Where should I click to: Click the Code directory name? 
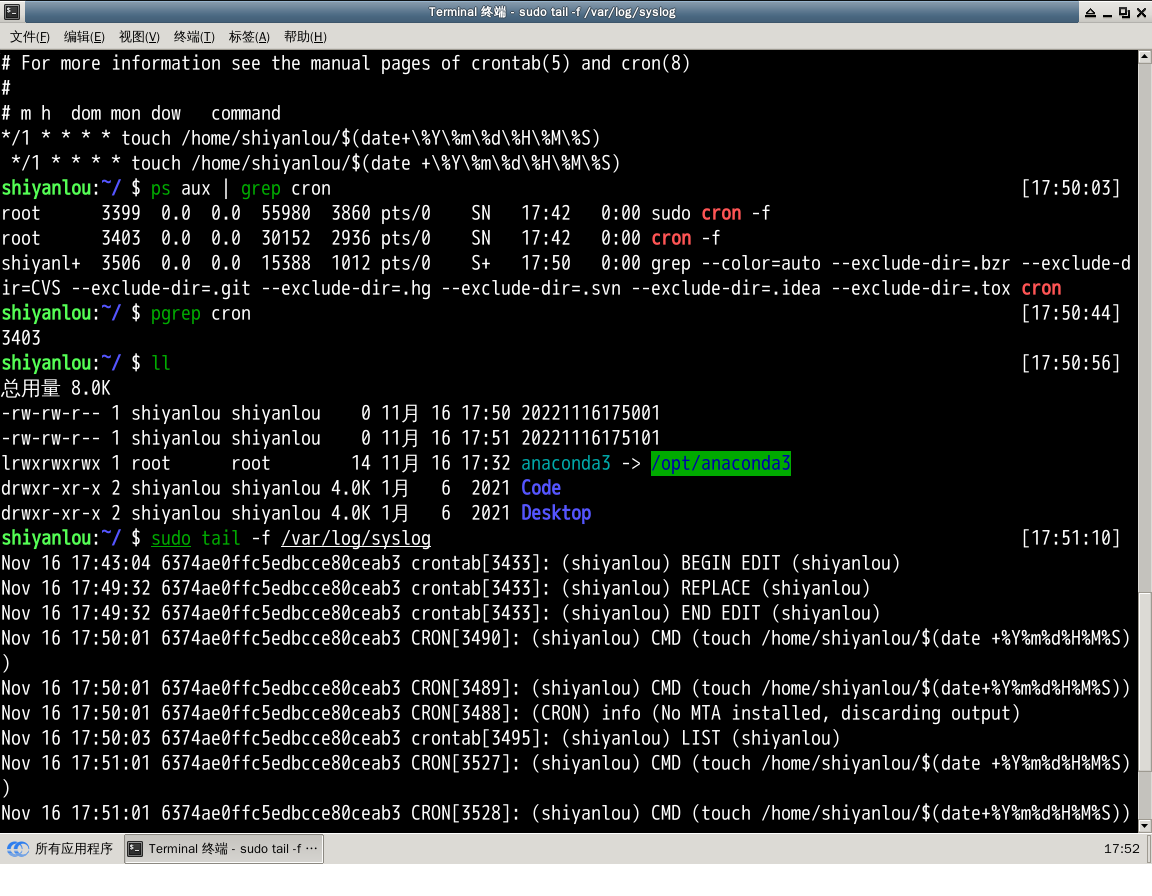point(541,488)
